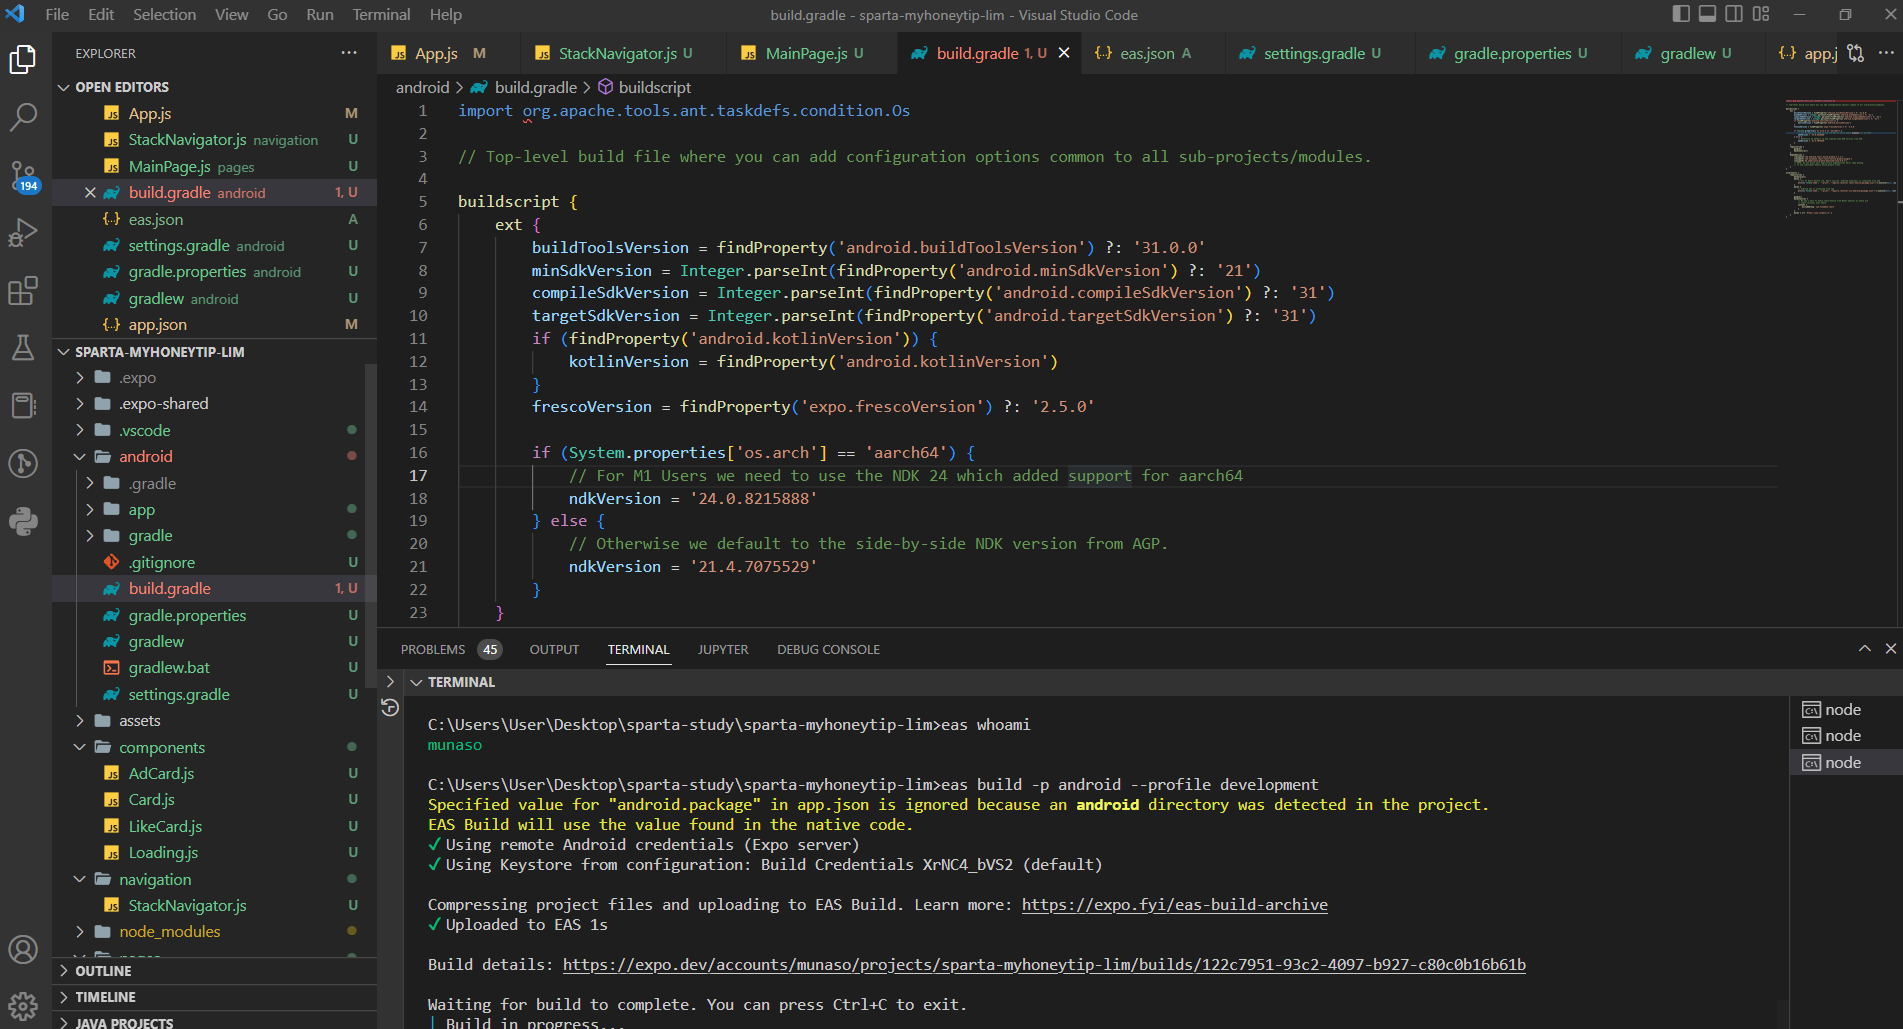
Task: Open gradlew.bat in file tree
Action: point(169,668)
